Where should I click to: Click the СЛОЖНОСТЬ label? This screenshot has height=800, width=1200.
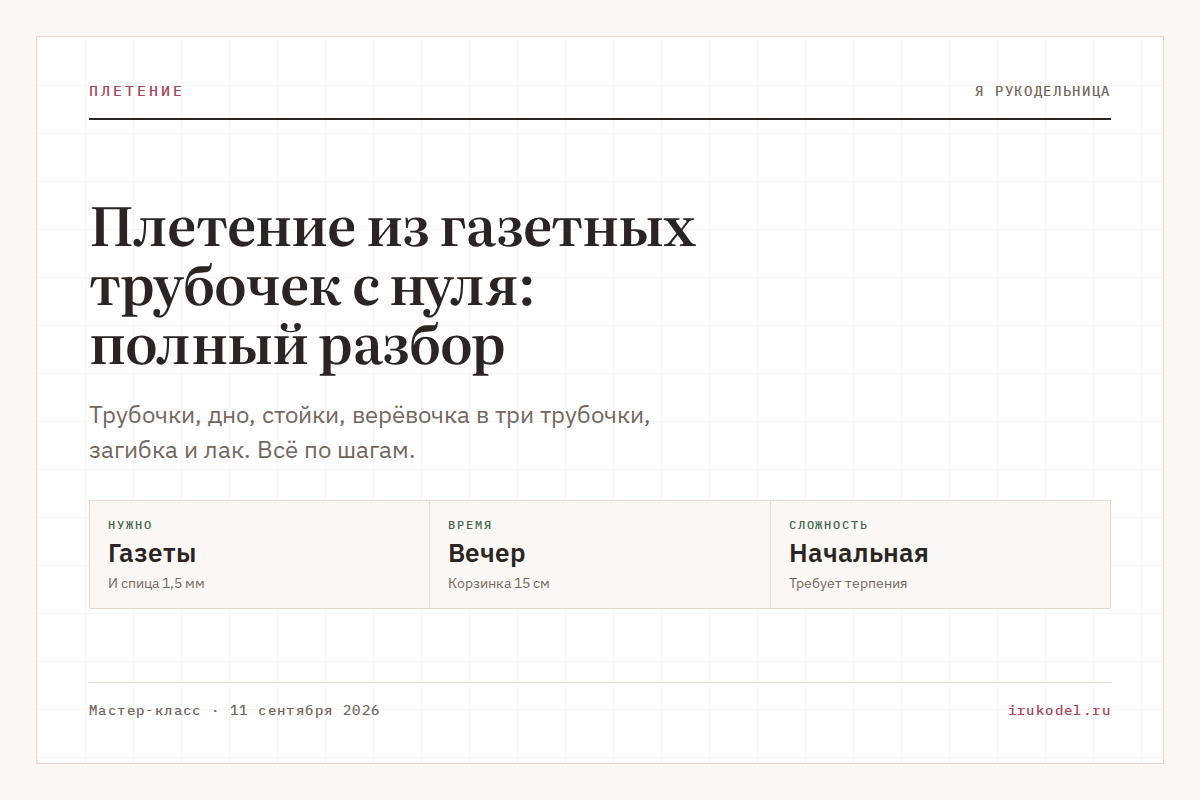828,525
